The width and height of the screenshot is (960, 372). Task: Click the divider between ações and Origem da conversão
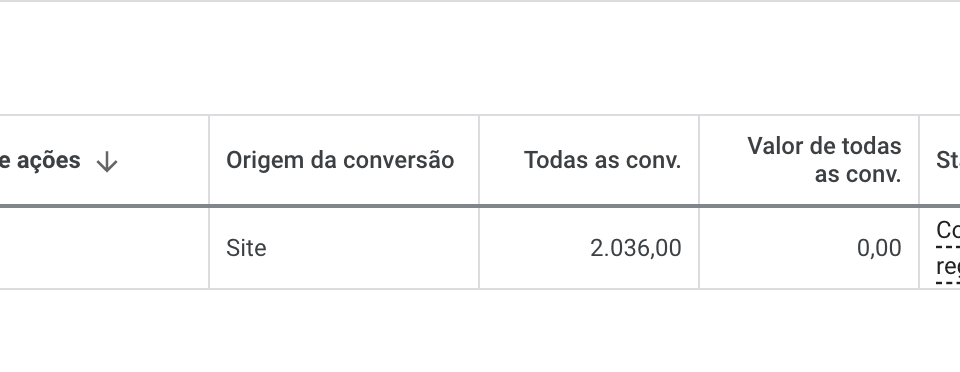pos(209,160)
